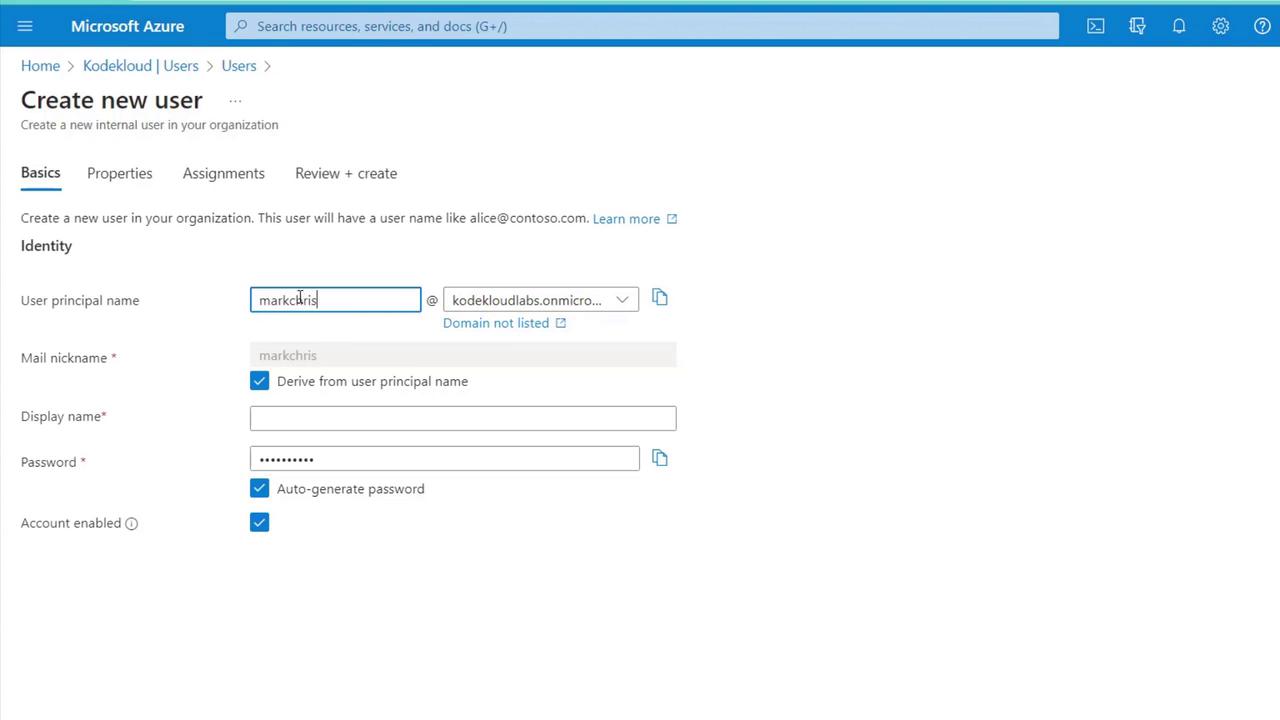The image size is (1280, 720).
Task: Click the User principal name label
Action: [x=80, y=300]
